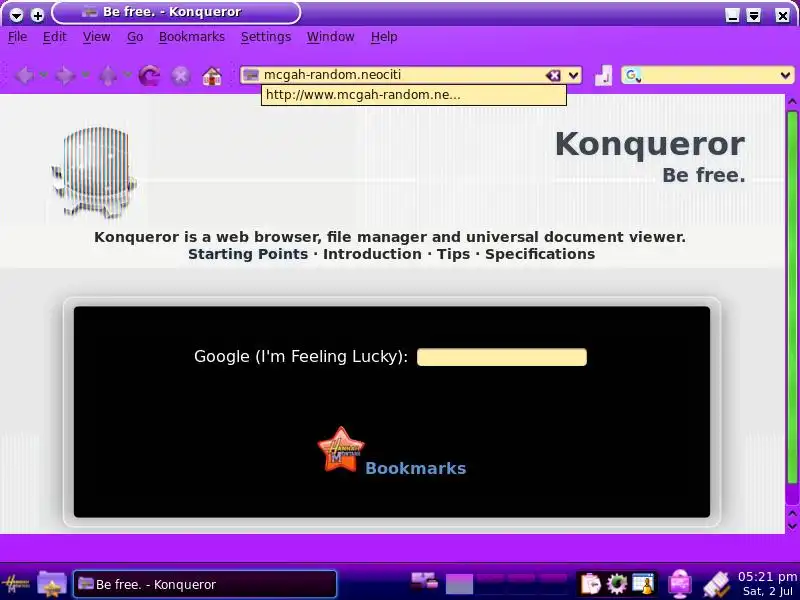Open the location bar history dropdown
This screenshot has height=600, width=800.
click(x=573, y=76)
